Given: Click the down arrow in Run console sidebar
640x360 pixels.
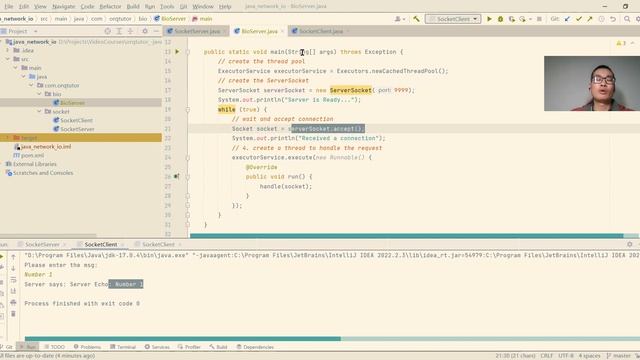Looking at the screenshot, I should [13, 268].
